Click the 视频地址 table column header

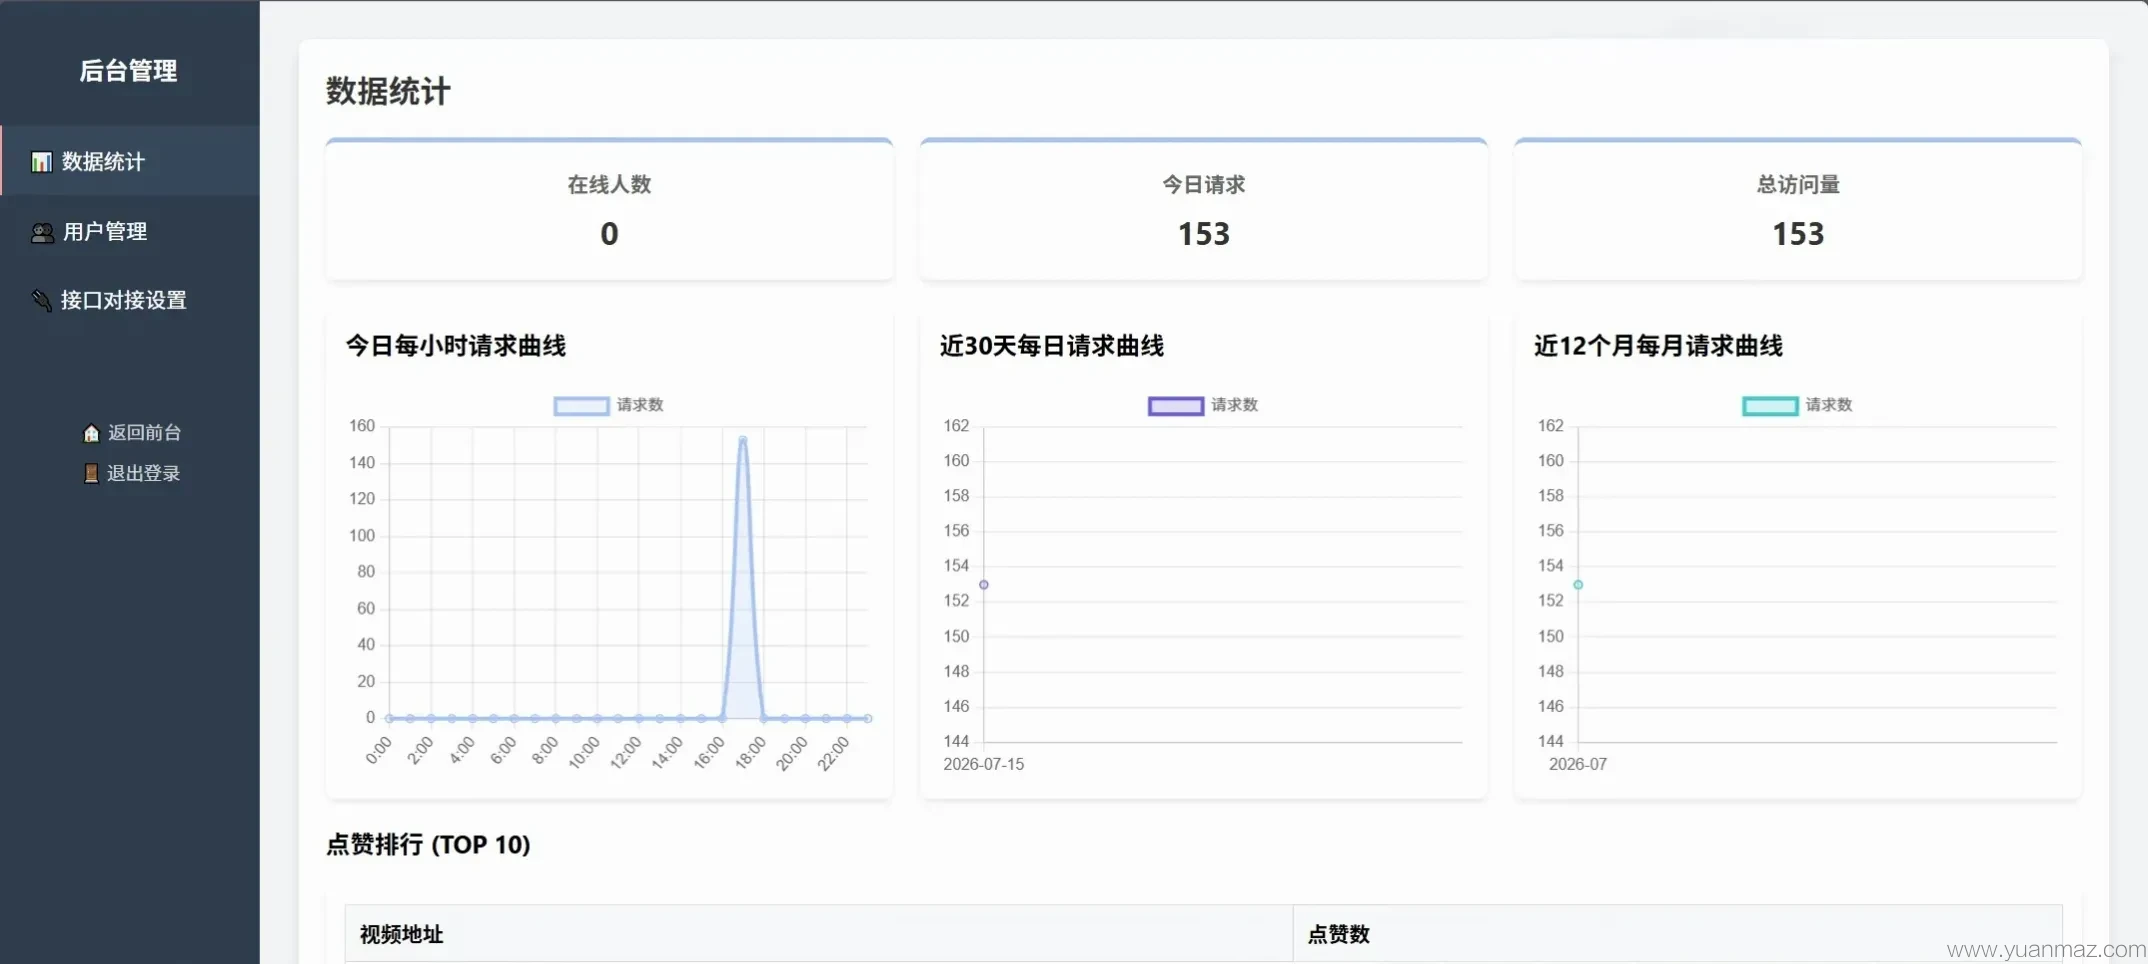point(818,934)
